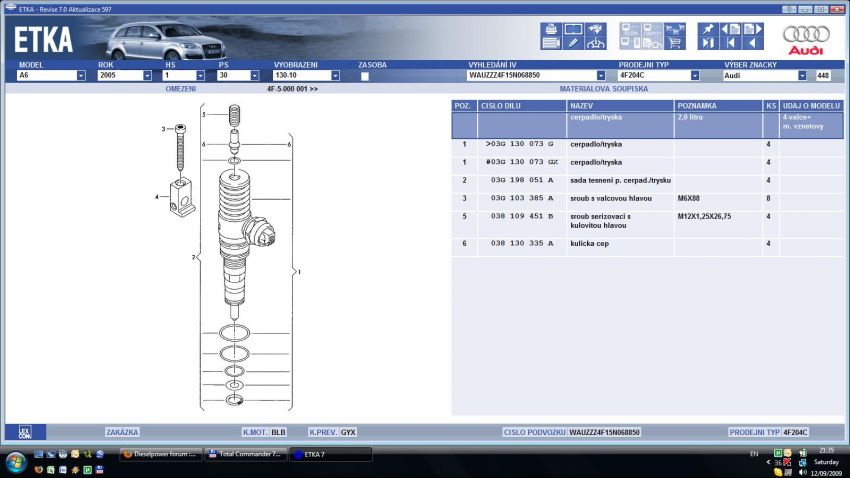Toggle the ZASOBA checkbox
This screenshot has width=850, height=478.
pyautogui.click(x=365, y=76)
